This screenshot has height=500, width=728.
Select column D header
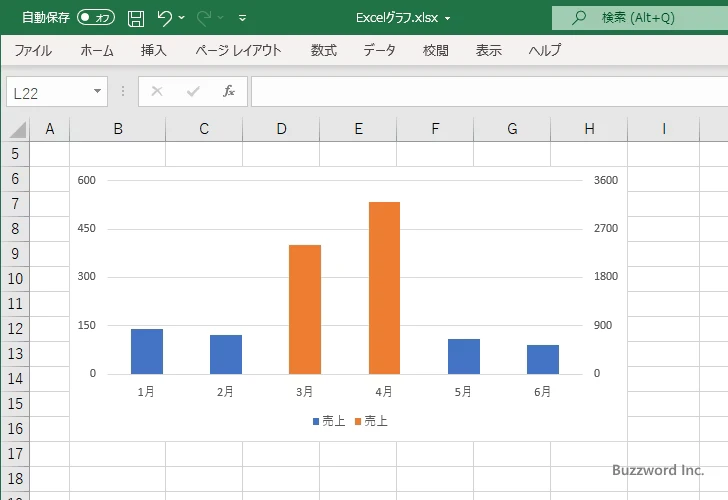point(281,128)
